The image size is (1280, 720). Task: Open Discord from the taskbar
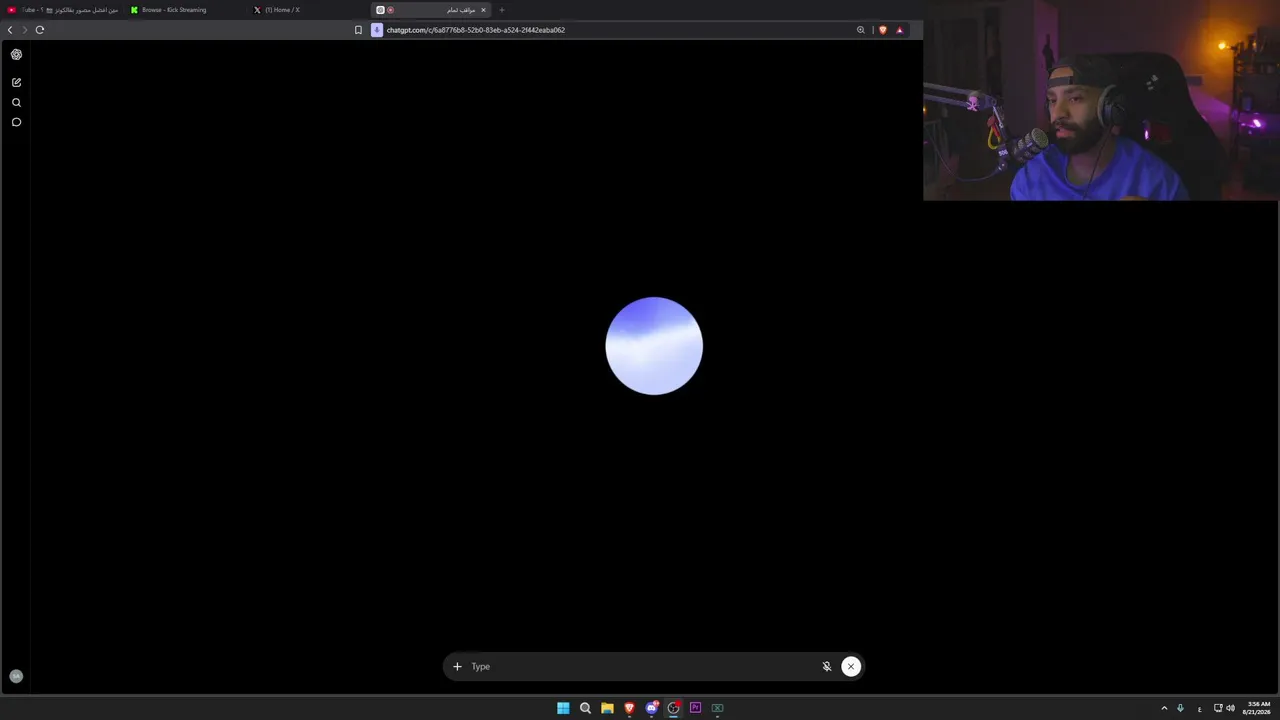tap(652, 708)
